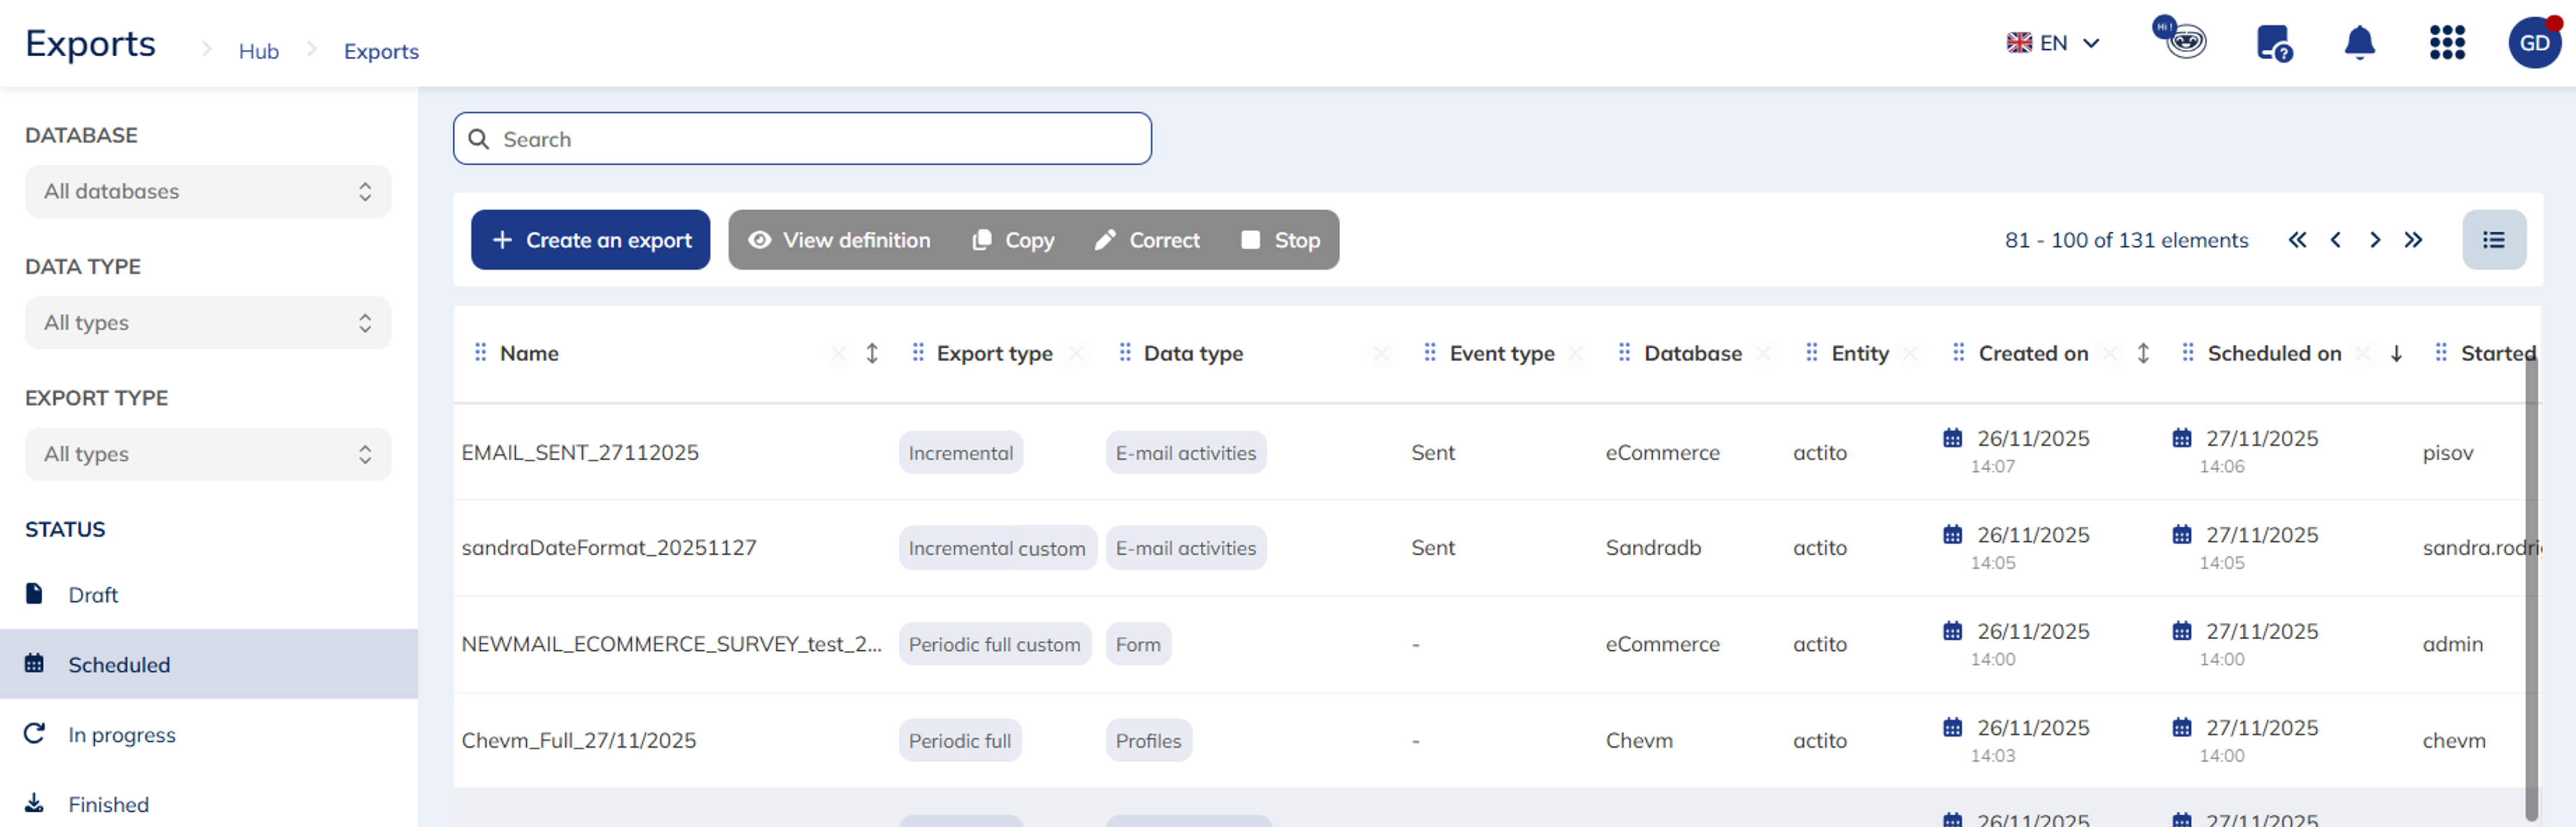Image resolution: width=2576 pixels, height=827 pixels.
Task: Open the apps grid menu
Action: click(2446, 43)
